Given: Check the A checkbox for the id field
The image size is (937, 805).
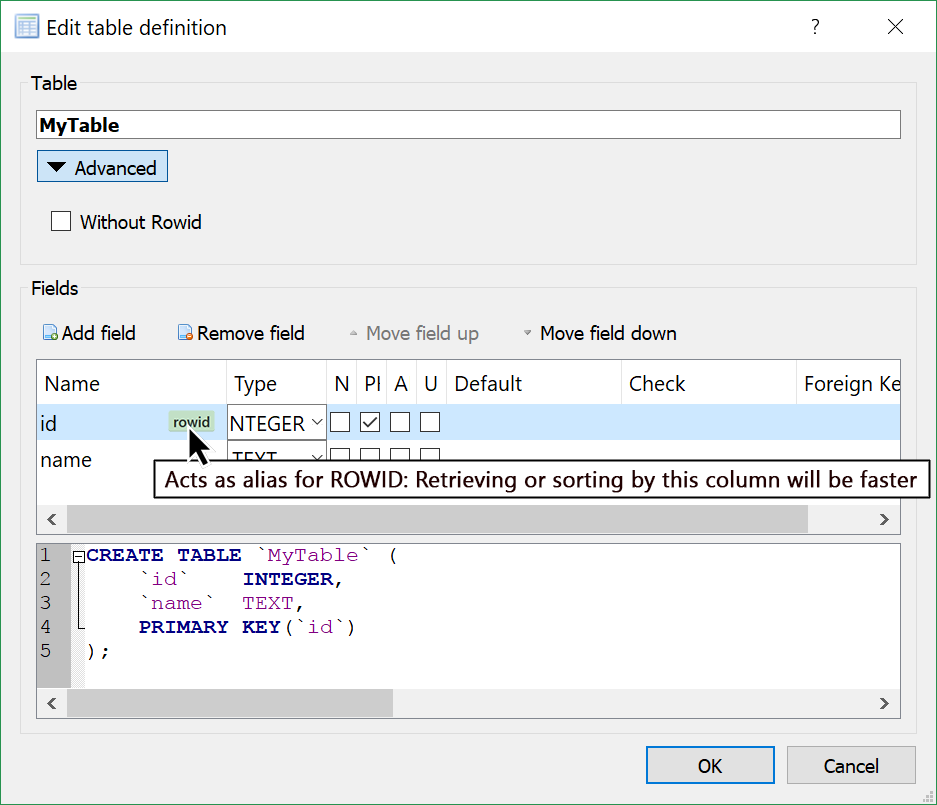Looking at the screenshot, I should point(399,422).
